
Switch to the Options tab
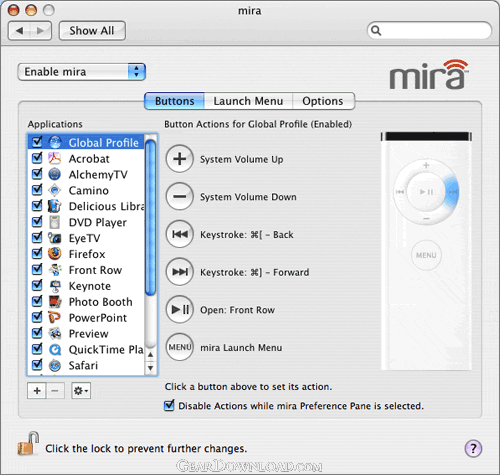323,101
